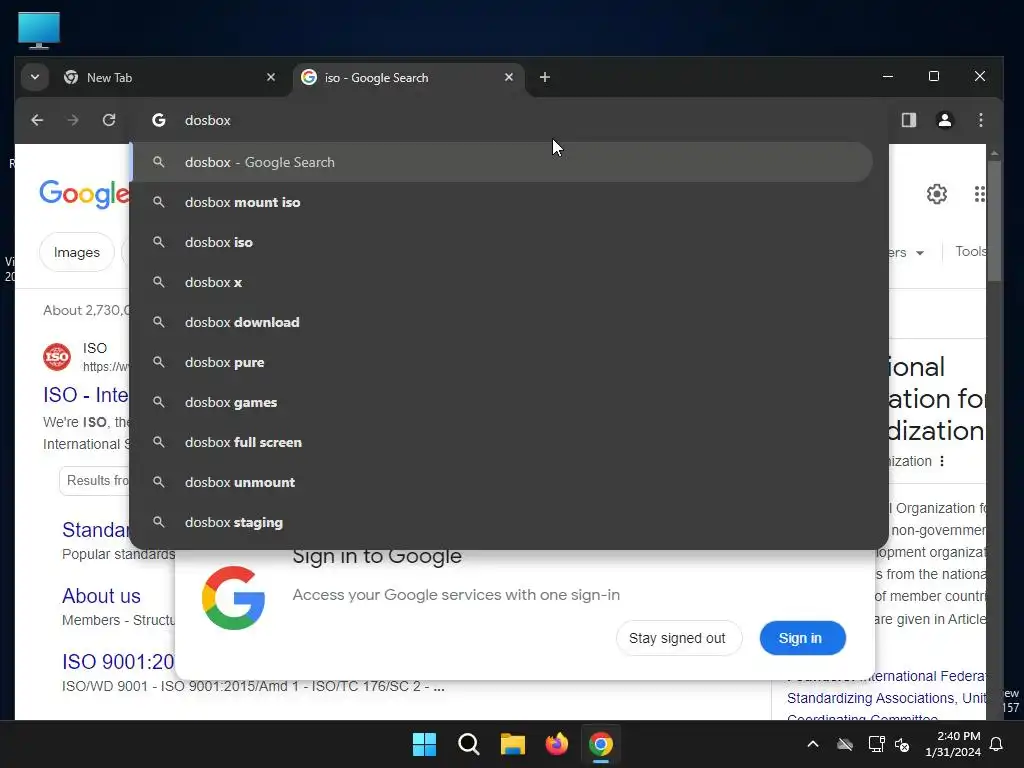Viewport: 1024px width, 768px height.
Task: Click the search icon beside dosbox staging
Action: [x=159, y=522]
